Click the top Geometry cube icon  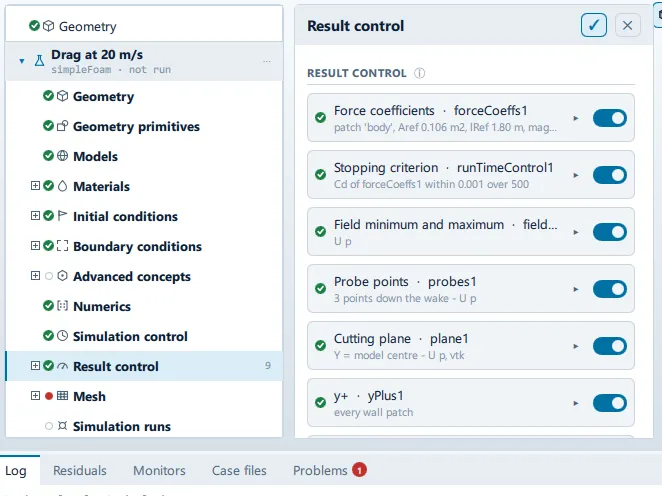tap(49, 26)
